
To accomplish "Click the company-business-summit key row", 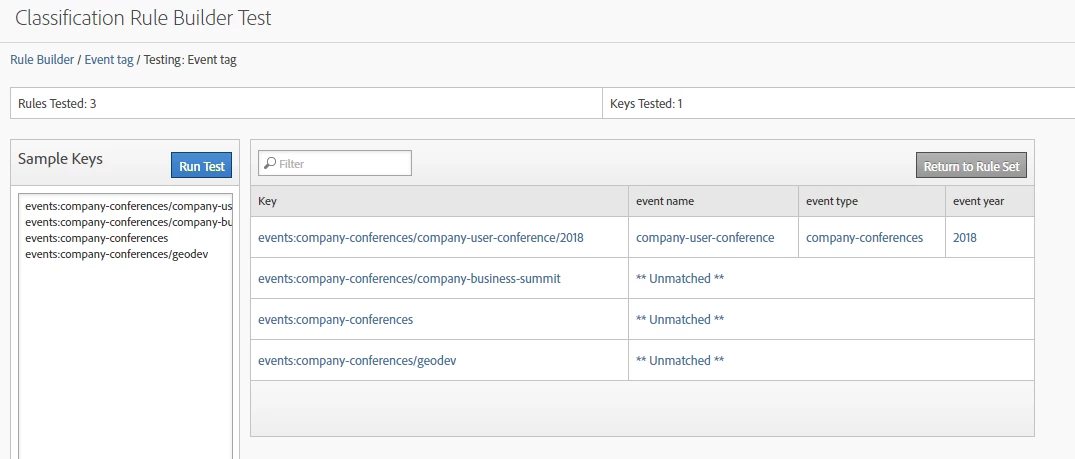I will 409,279.
